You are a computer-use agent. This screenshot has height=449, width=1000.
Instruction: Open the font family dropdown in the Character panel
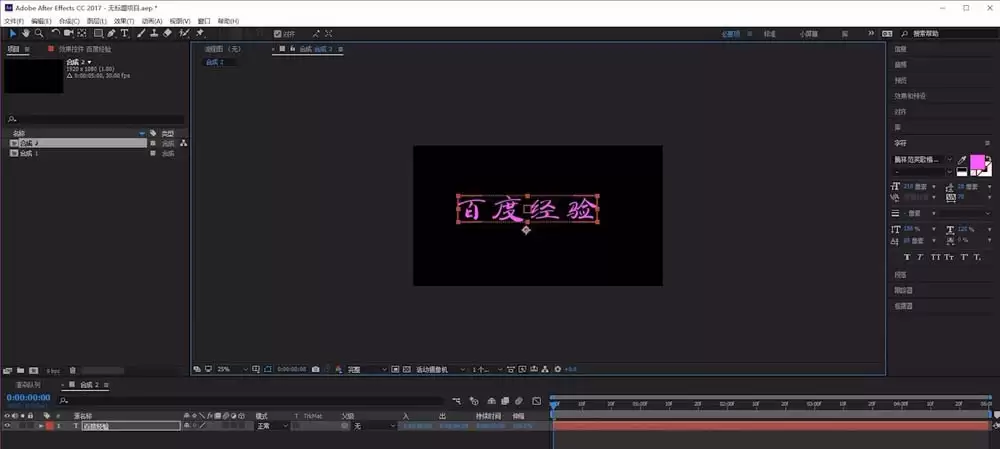(x=922, y=159)
